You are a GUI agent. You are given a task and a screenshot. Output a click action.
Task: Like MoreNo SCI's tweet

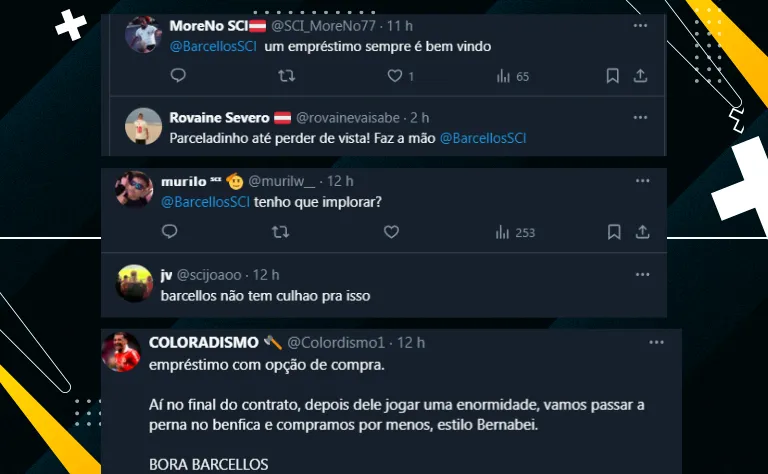394,76
